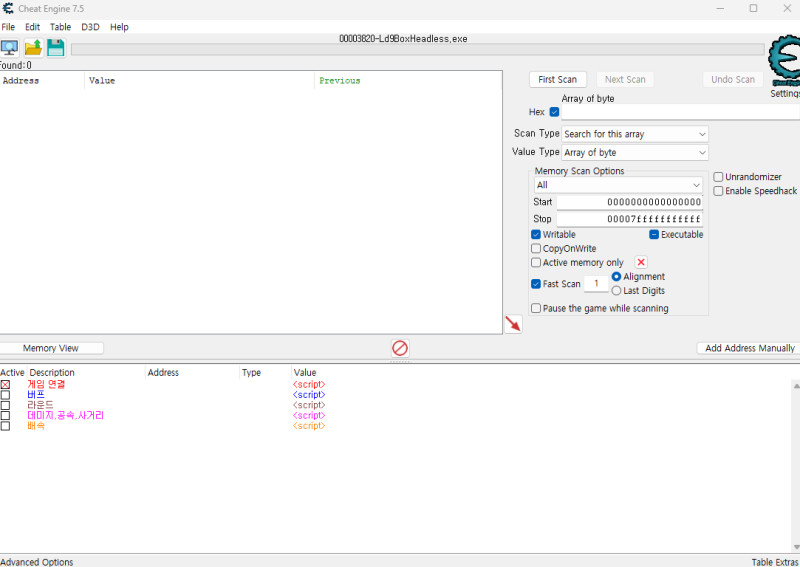Screen dimensions: 800x567
Task: Click the Select process computer icon
Action: point(10,48)
